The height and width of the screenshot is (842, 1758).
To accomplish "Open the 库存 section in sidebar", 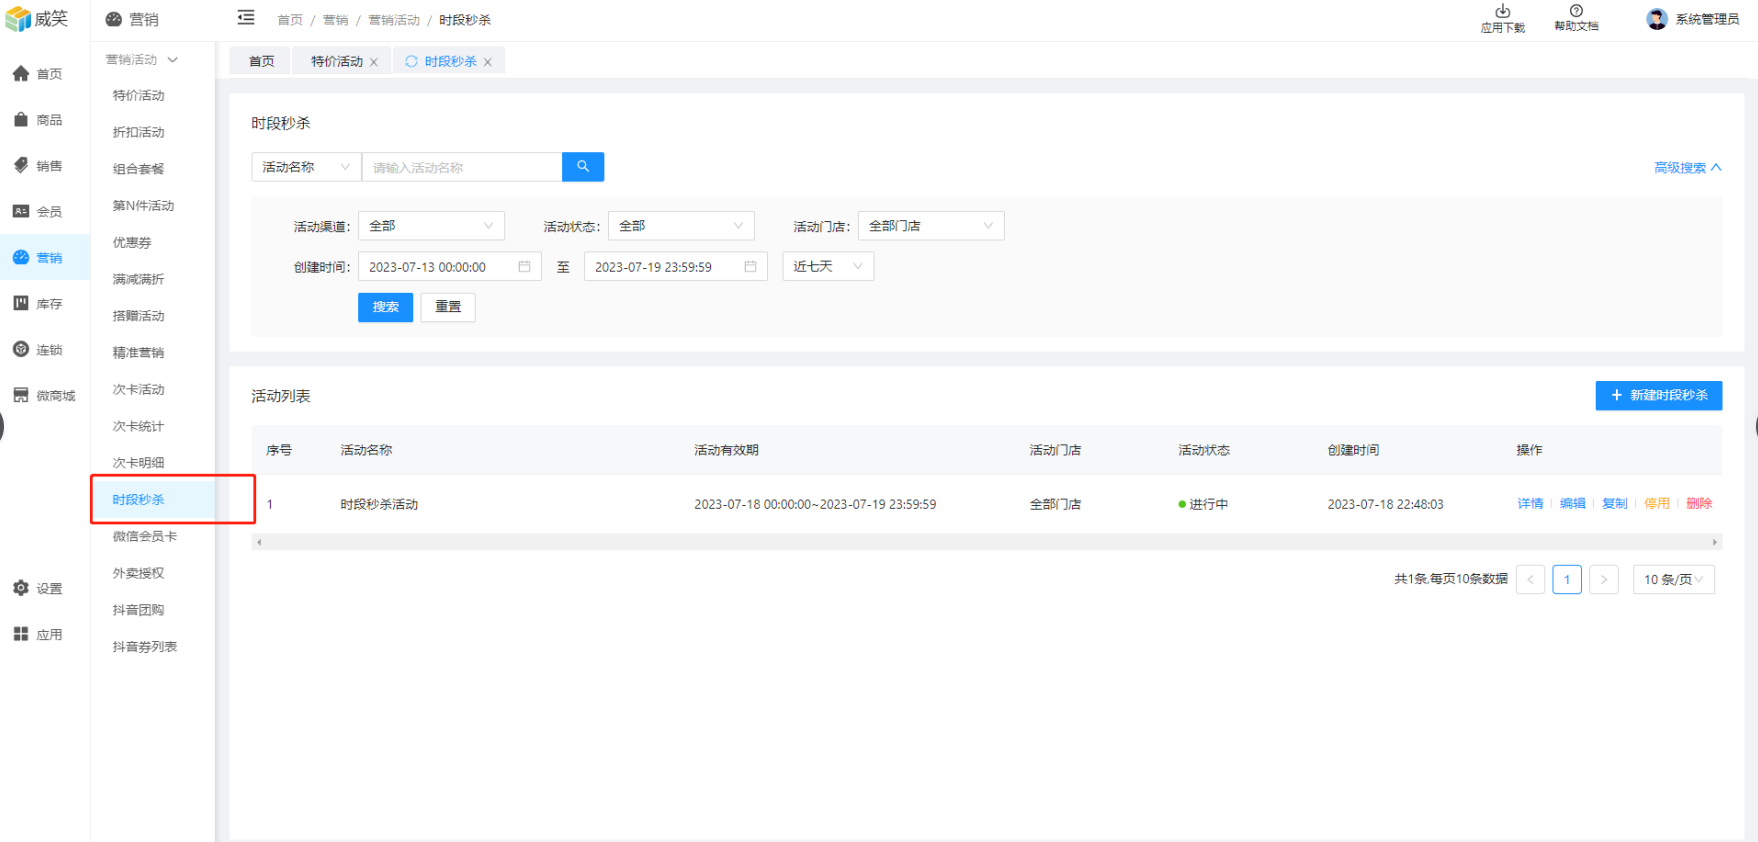I will (x=38, y=304).
